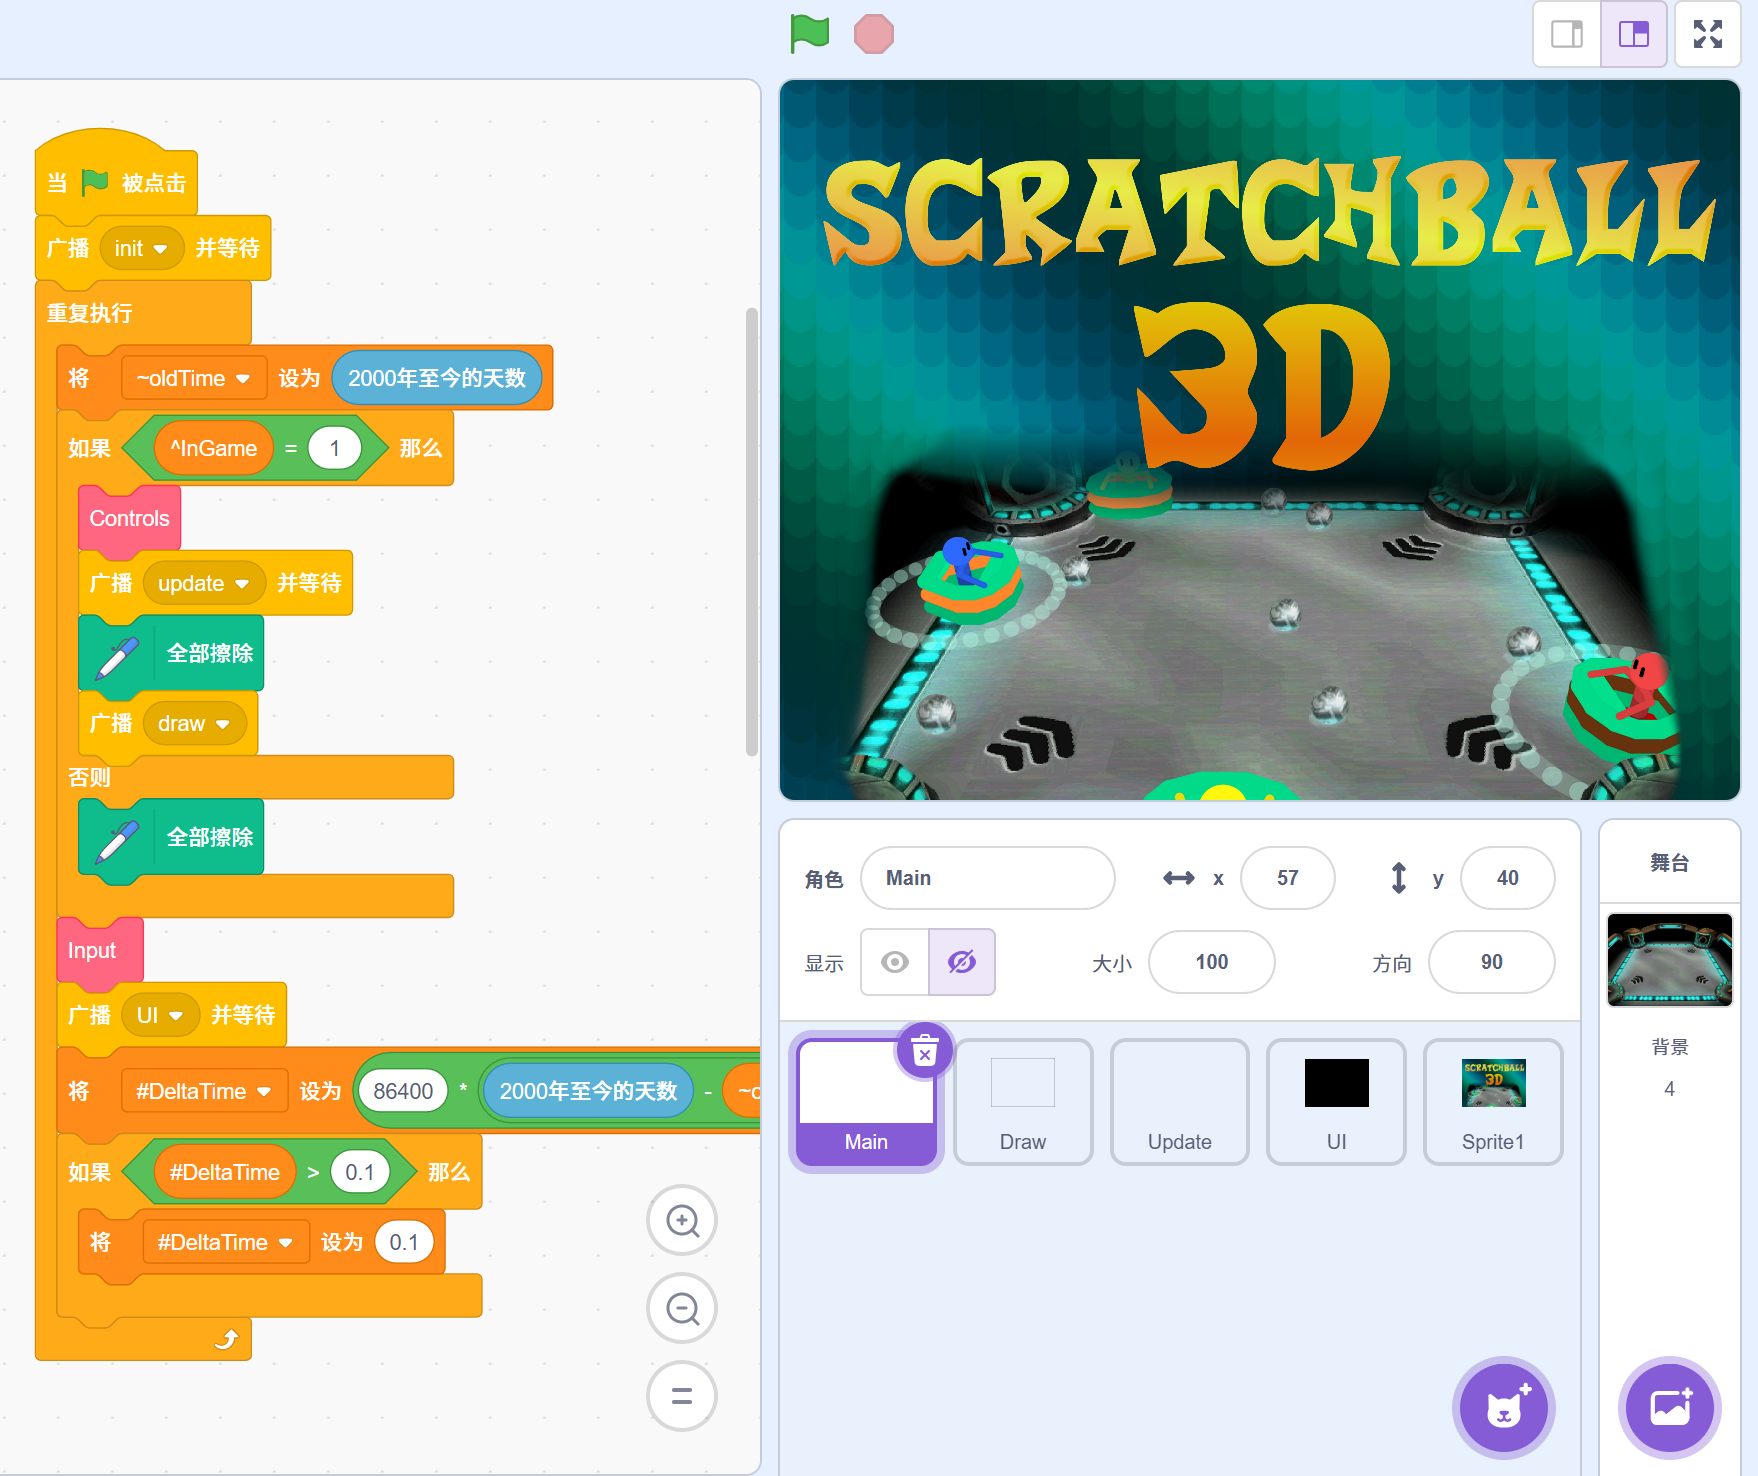
Task: Select the Sprite1 thumbnail
Action: point(1492,1101)
